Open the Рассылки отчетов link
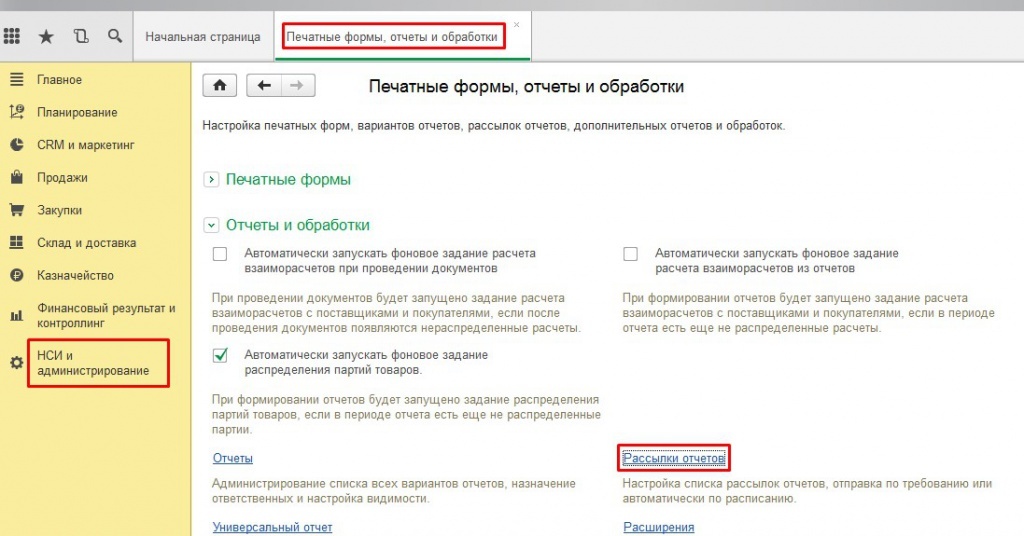 click(673, 458)
